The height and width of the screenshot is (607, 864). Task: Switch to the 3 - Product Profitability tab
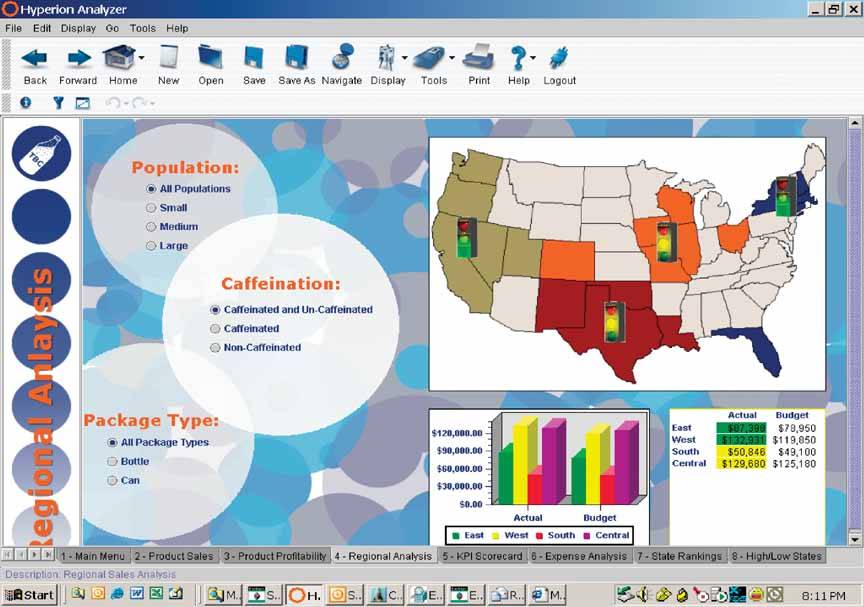pyautogui.click(x=275, y=556)
